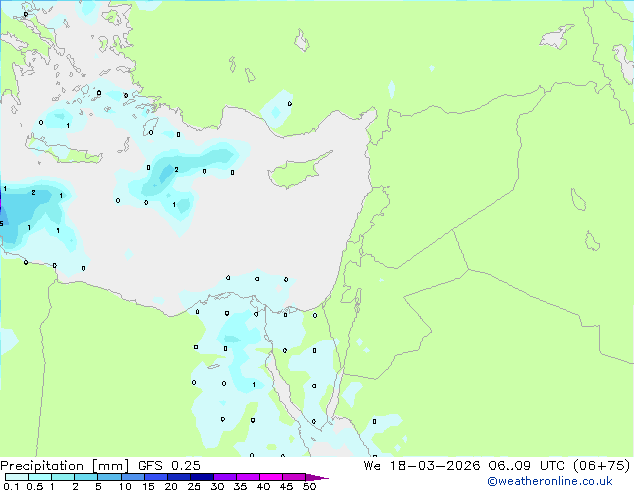Select the "GFS 0.25" model label
634x490 pixels.
[169, 466]
